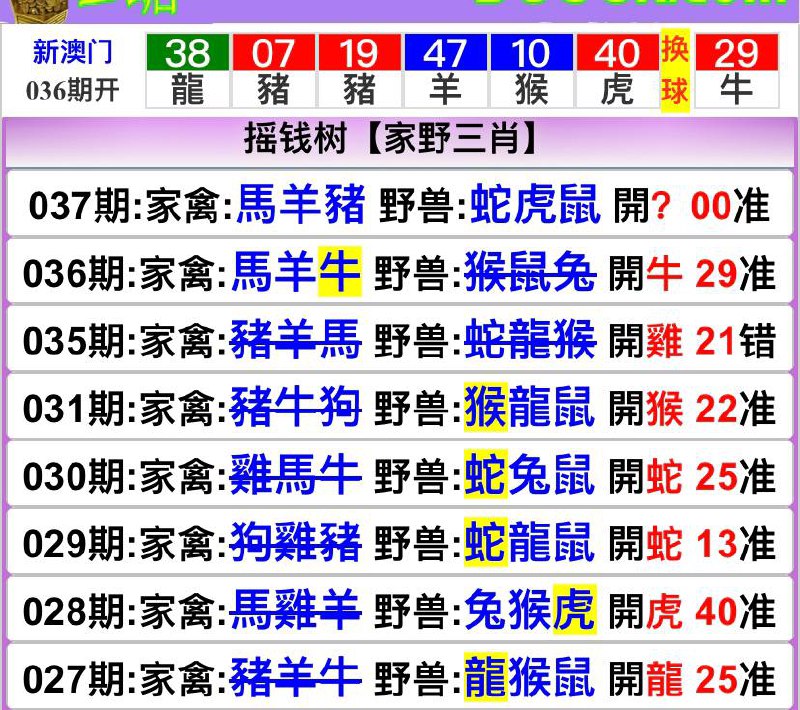Image resolution: width=800 pixels, height=710 pixels.
Task: Open the 030期 prediction row
Action: pyautogui.click(x=399, y=474)
